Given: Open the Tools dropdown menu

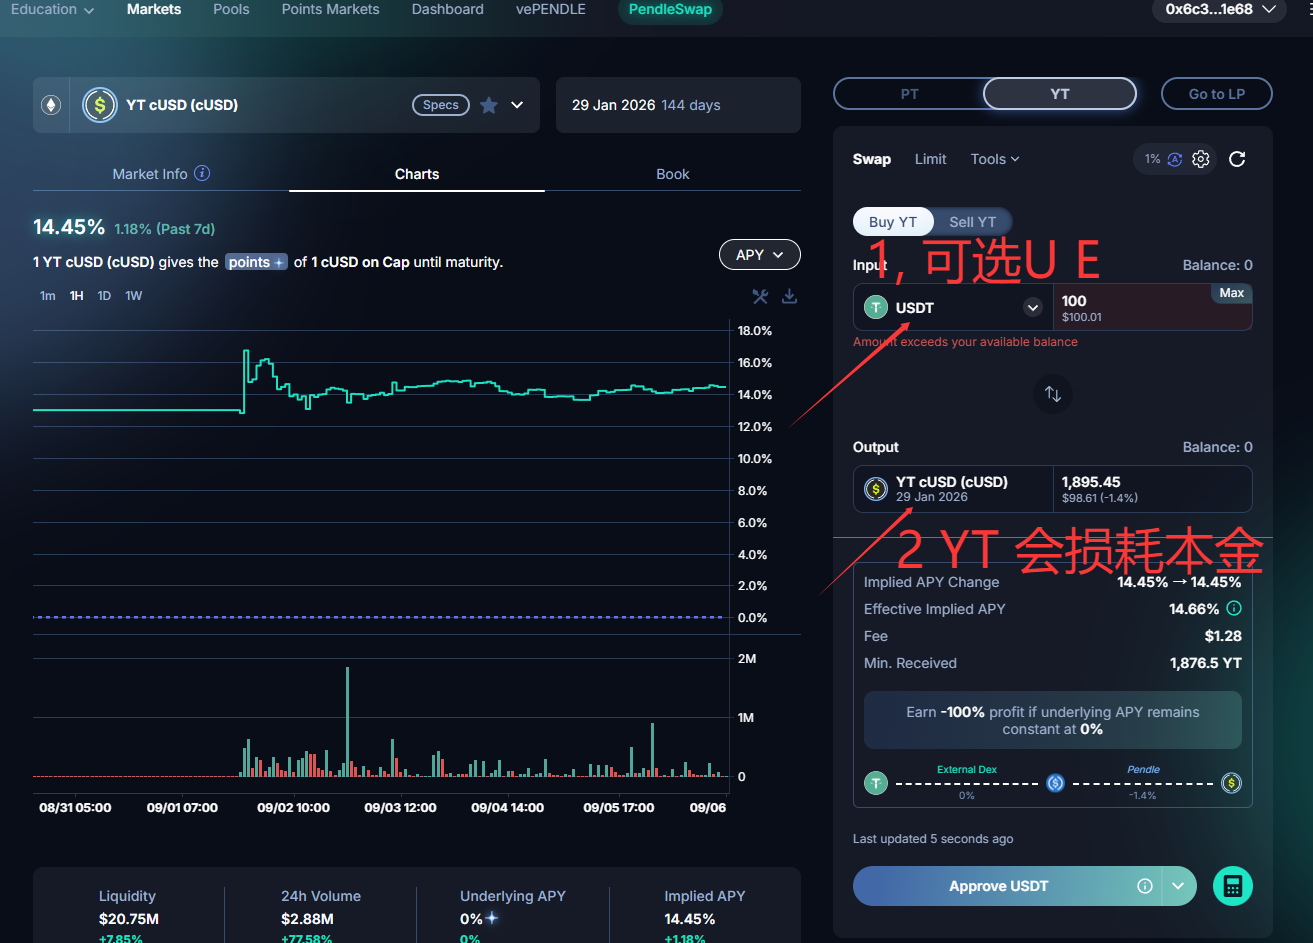Looking at the screenshot, I should click(x=994, y=159).
